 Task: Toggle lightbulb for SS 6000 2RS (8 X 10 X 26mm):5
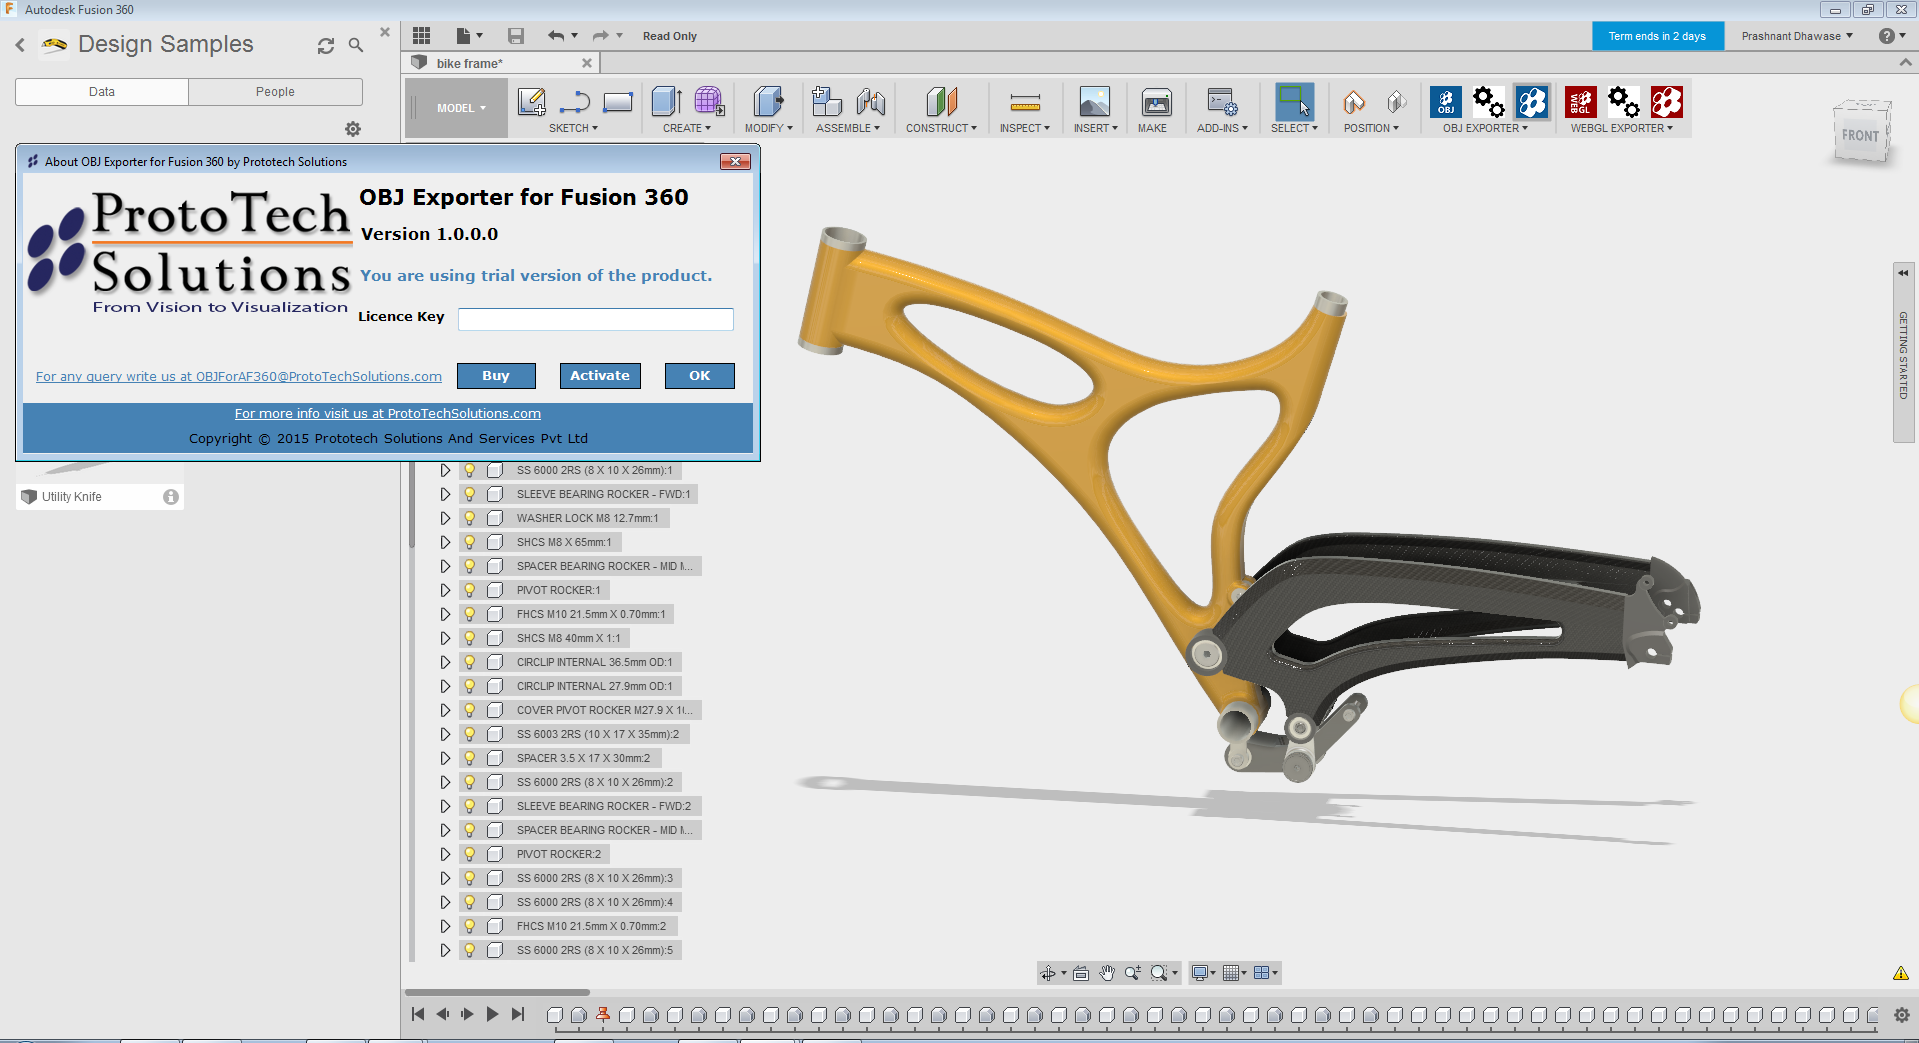click(x=469, y=950)
